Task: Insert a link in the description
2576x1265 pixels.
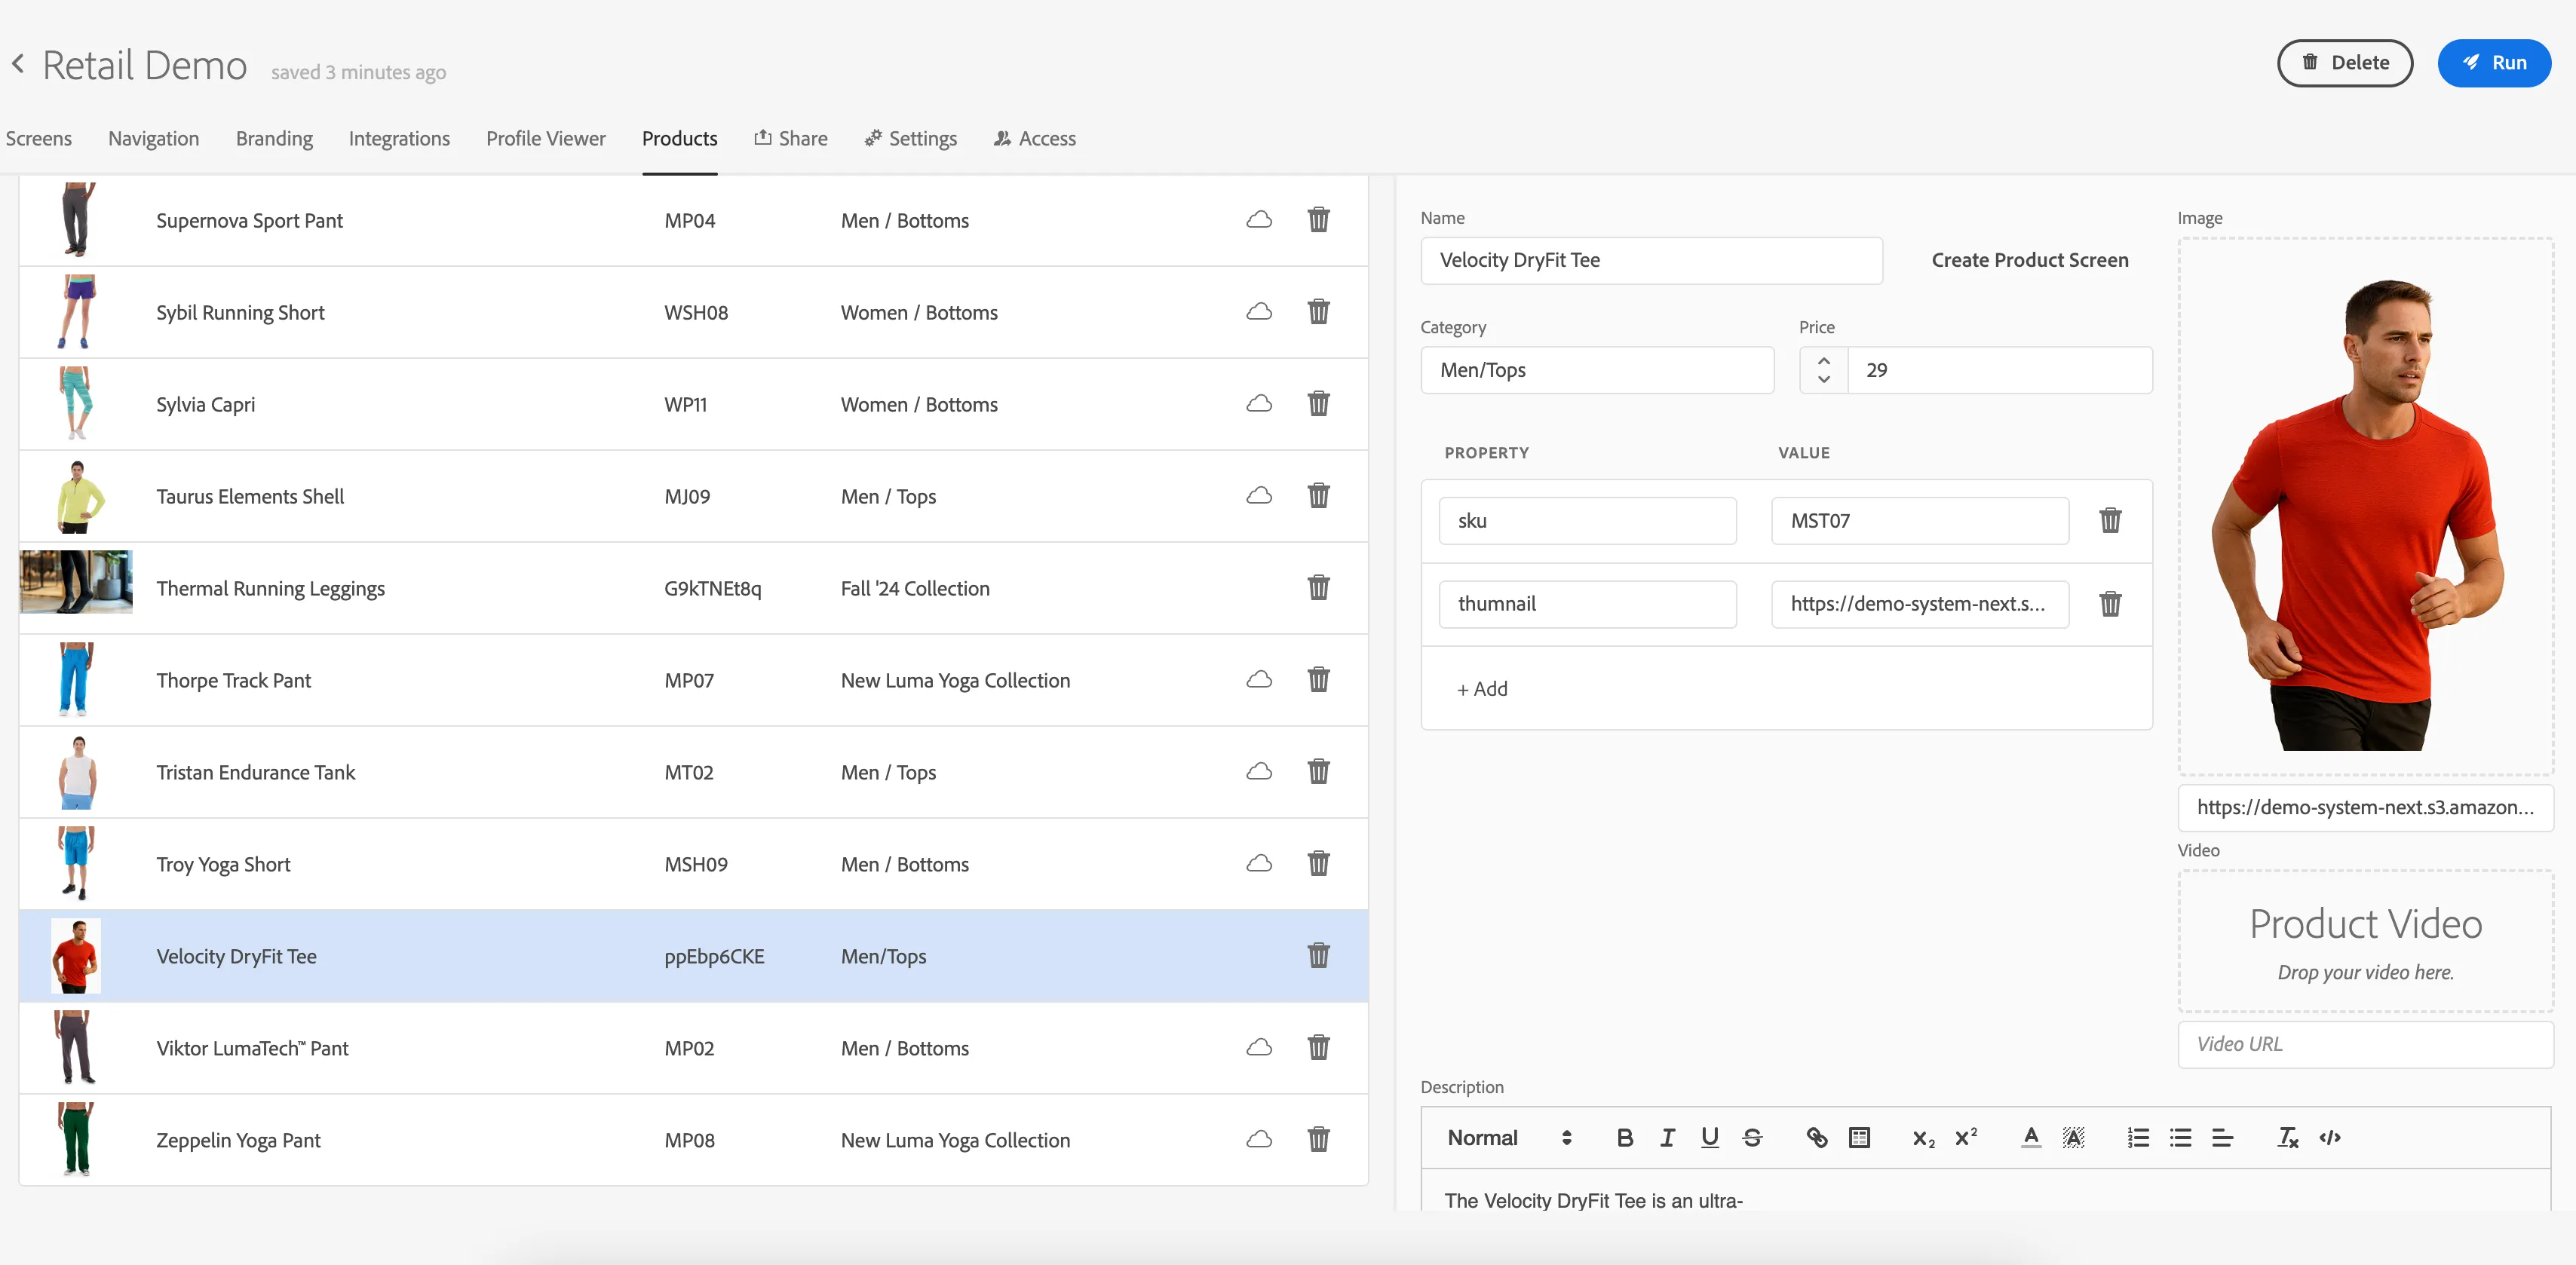Action: pyautogui.click(x=1816, y=1138)
